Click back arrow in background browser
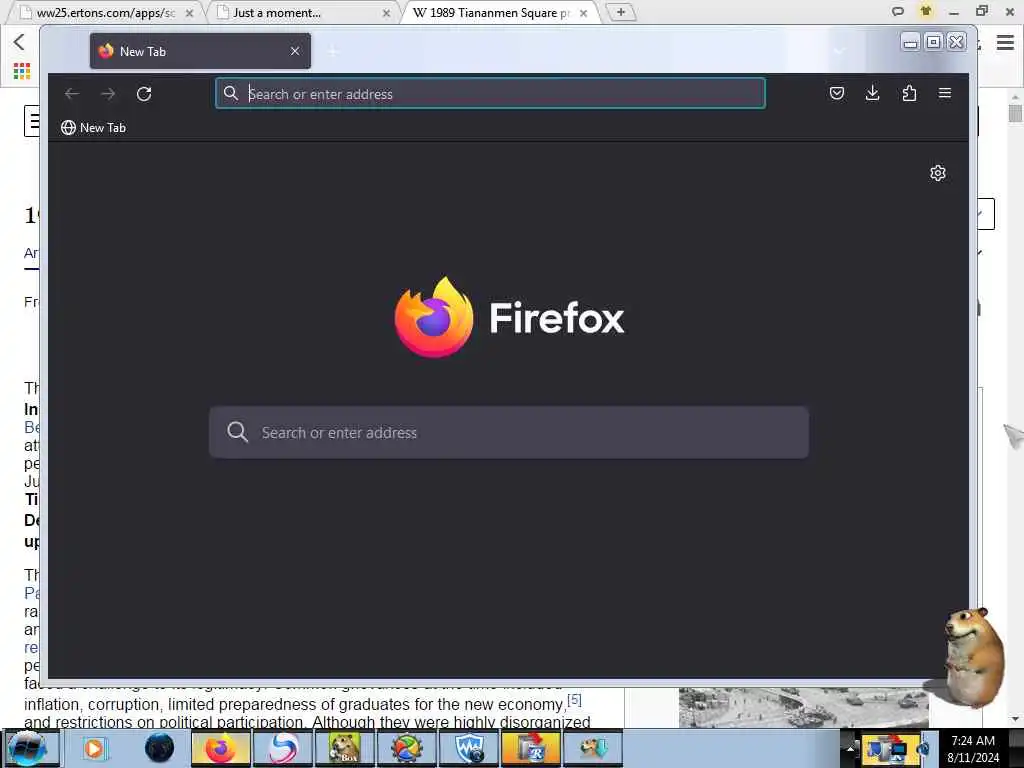 click(x=19, y=42)
